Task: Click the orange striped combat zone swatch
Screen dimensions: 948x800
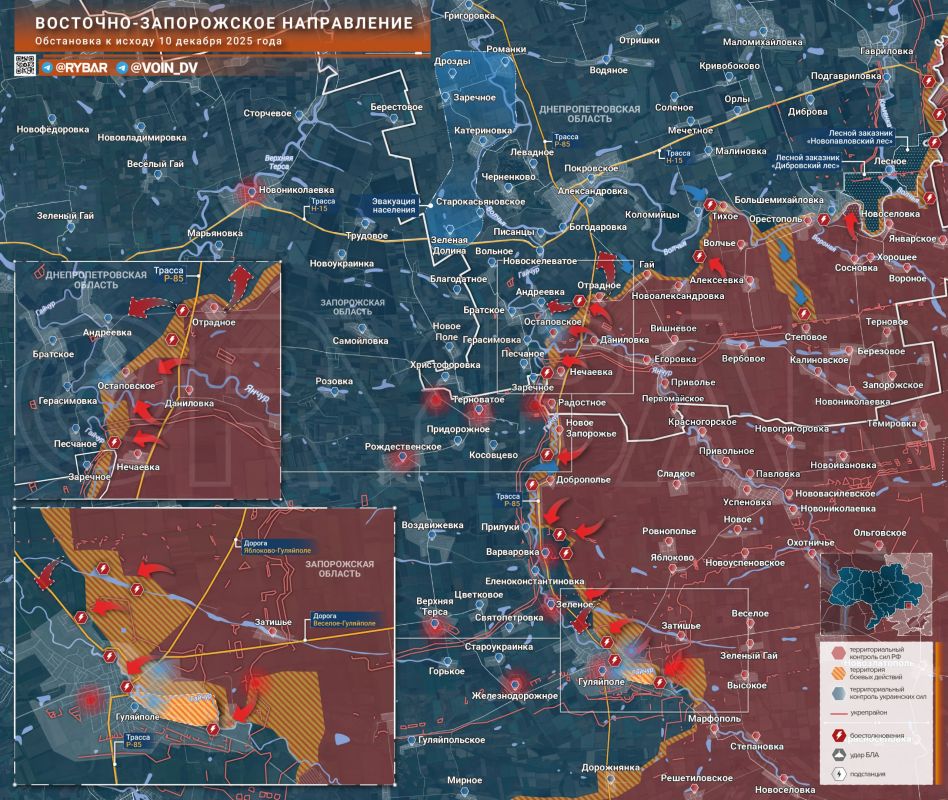Action: coord(837,673)
